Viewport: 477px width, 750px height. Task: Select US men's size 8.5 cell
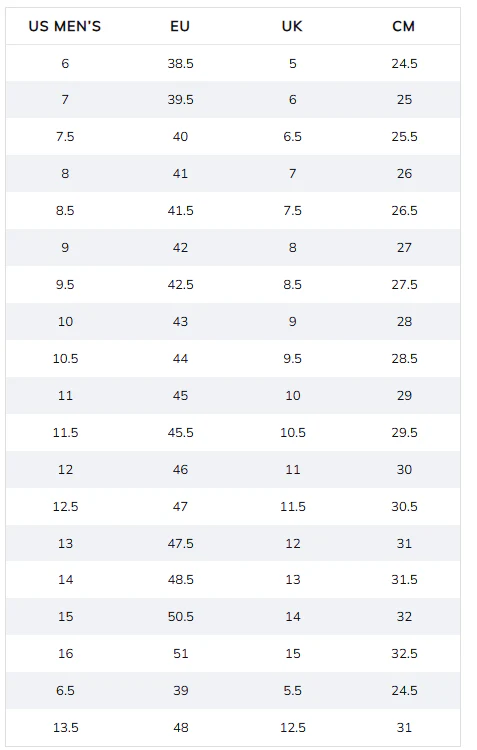pos(65,211)
